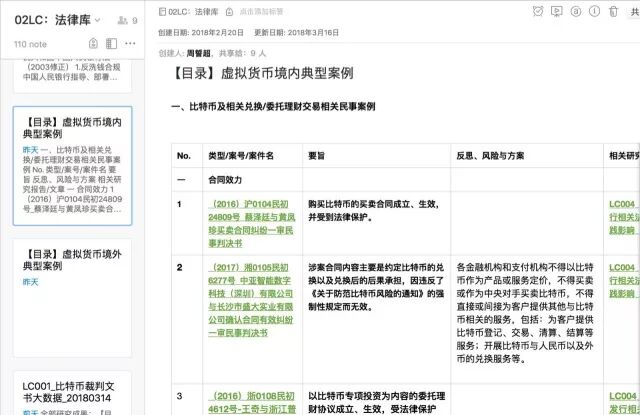Click the 点击添加标签 tag input field

(261, 12)
